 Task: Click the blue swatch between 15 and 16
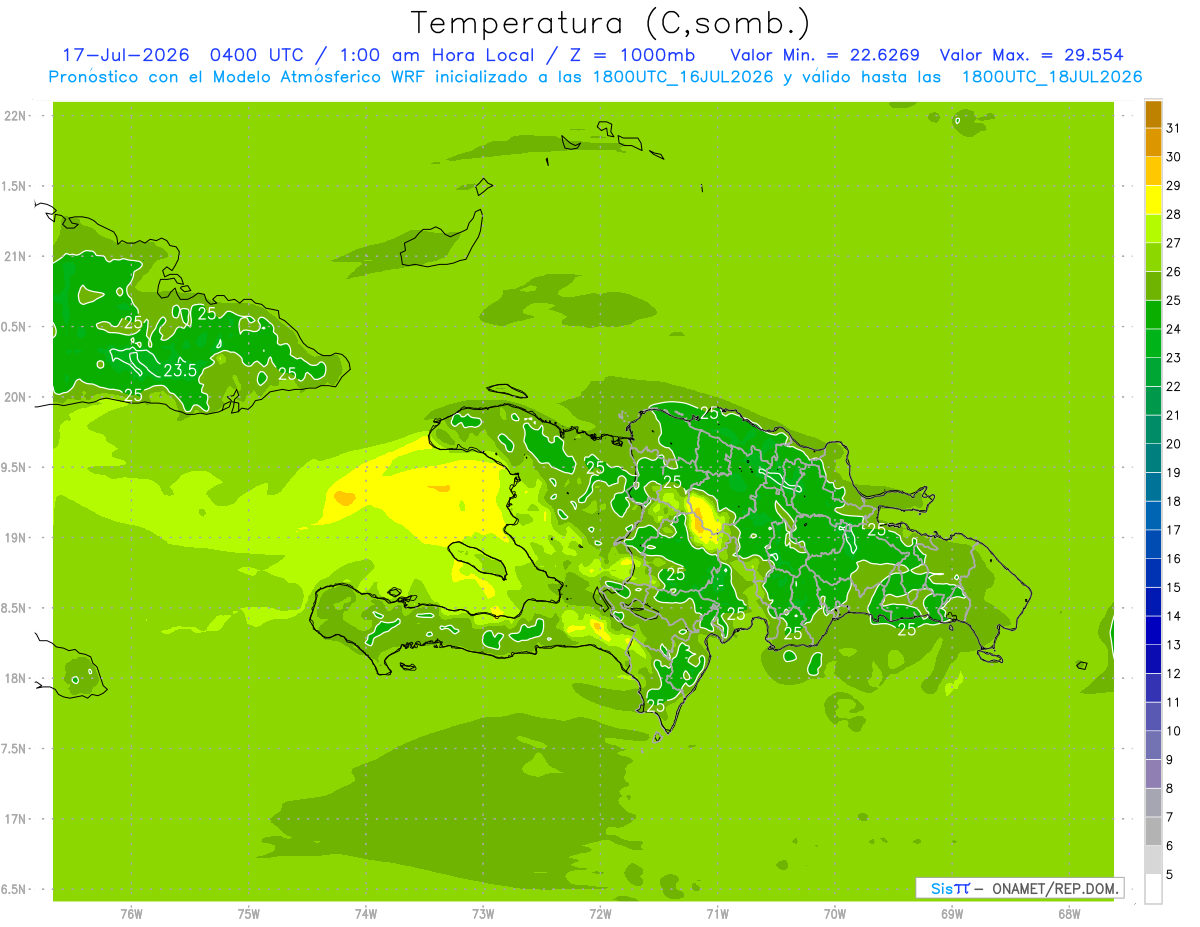(1153, 573)
